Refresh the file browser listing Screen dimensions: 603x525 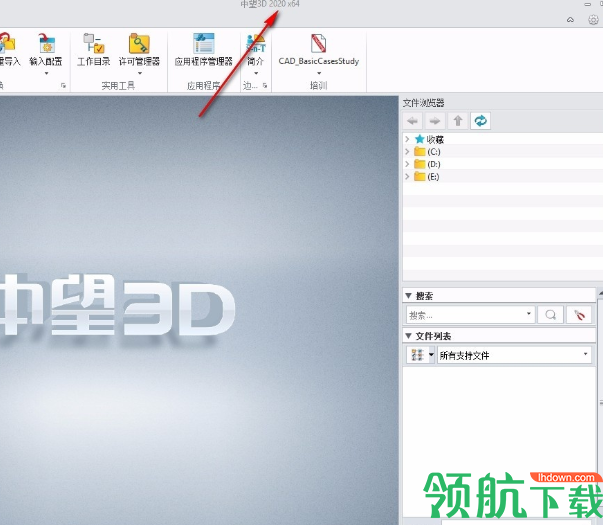480,121
